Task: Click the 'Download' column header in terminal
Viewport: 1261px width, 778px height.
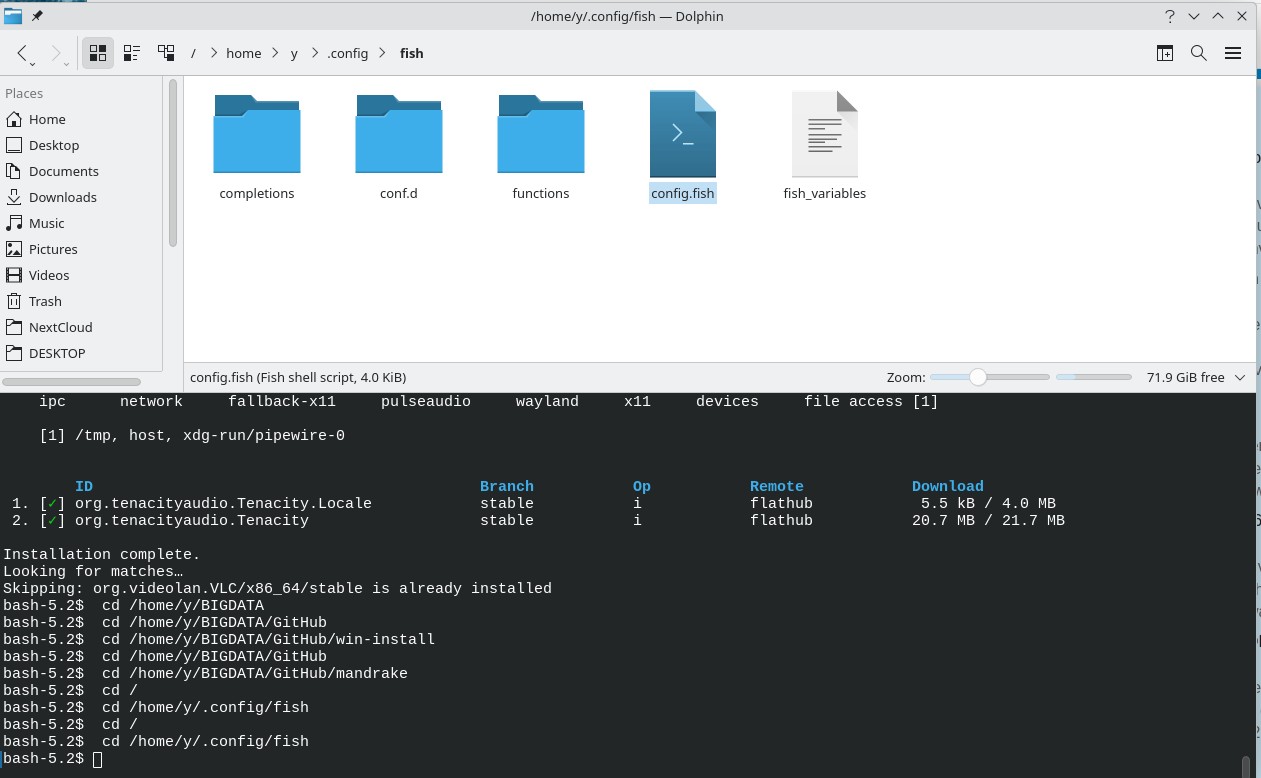Action: (x=948, y=486)
